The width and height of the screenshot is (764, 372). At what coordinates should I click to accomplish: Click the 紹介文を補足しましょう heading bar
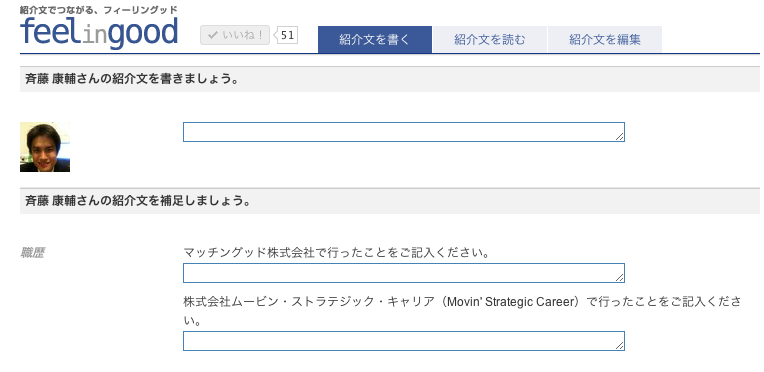[390, 201]
